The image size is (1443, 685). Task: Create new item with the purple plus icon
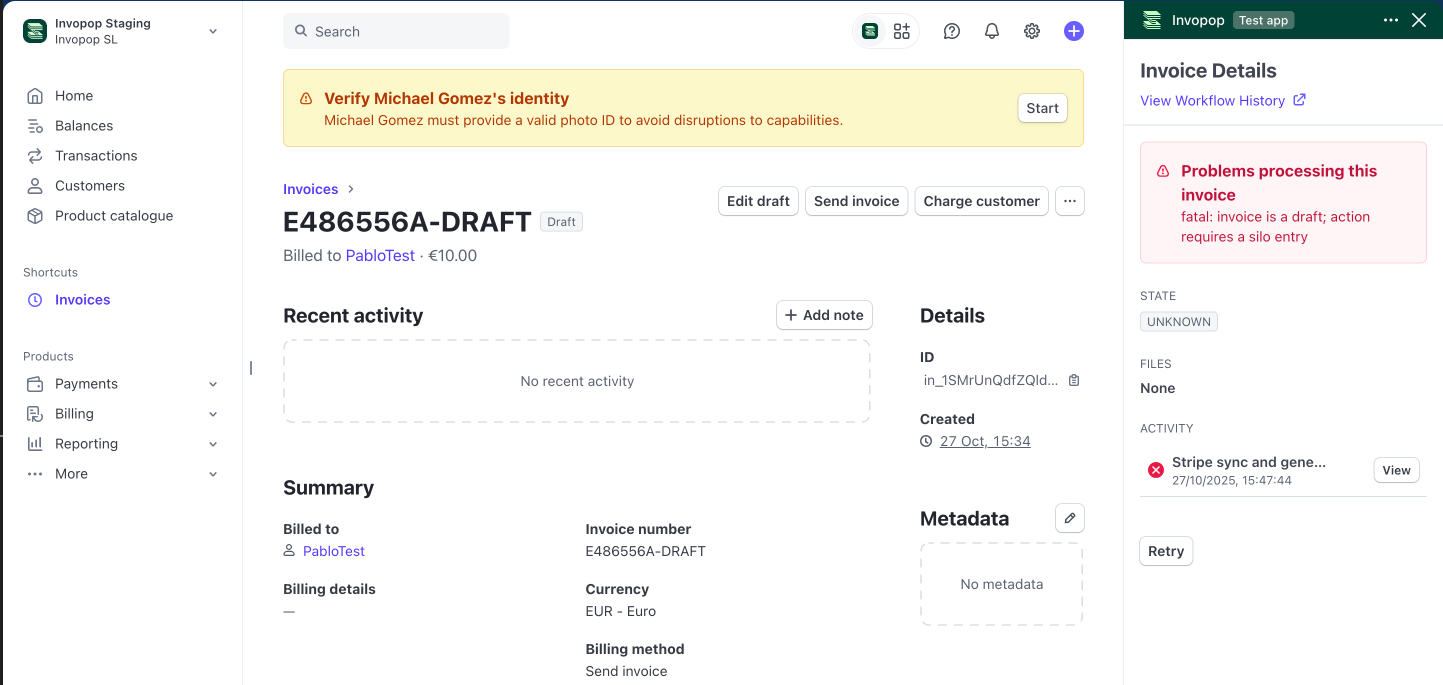point(1073,31)
